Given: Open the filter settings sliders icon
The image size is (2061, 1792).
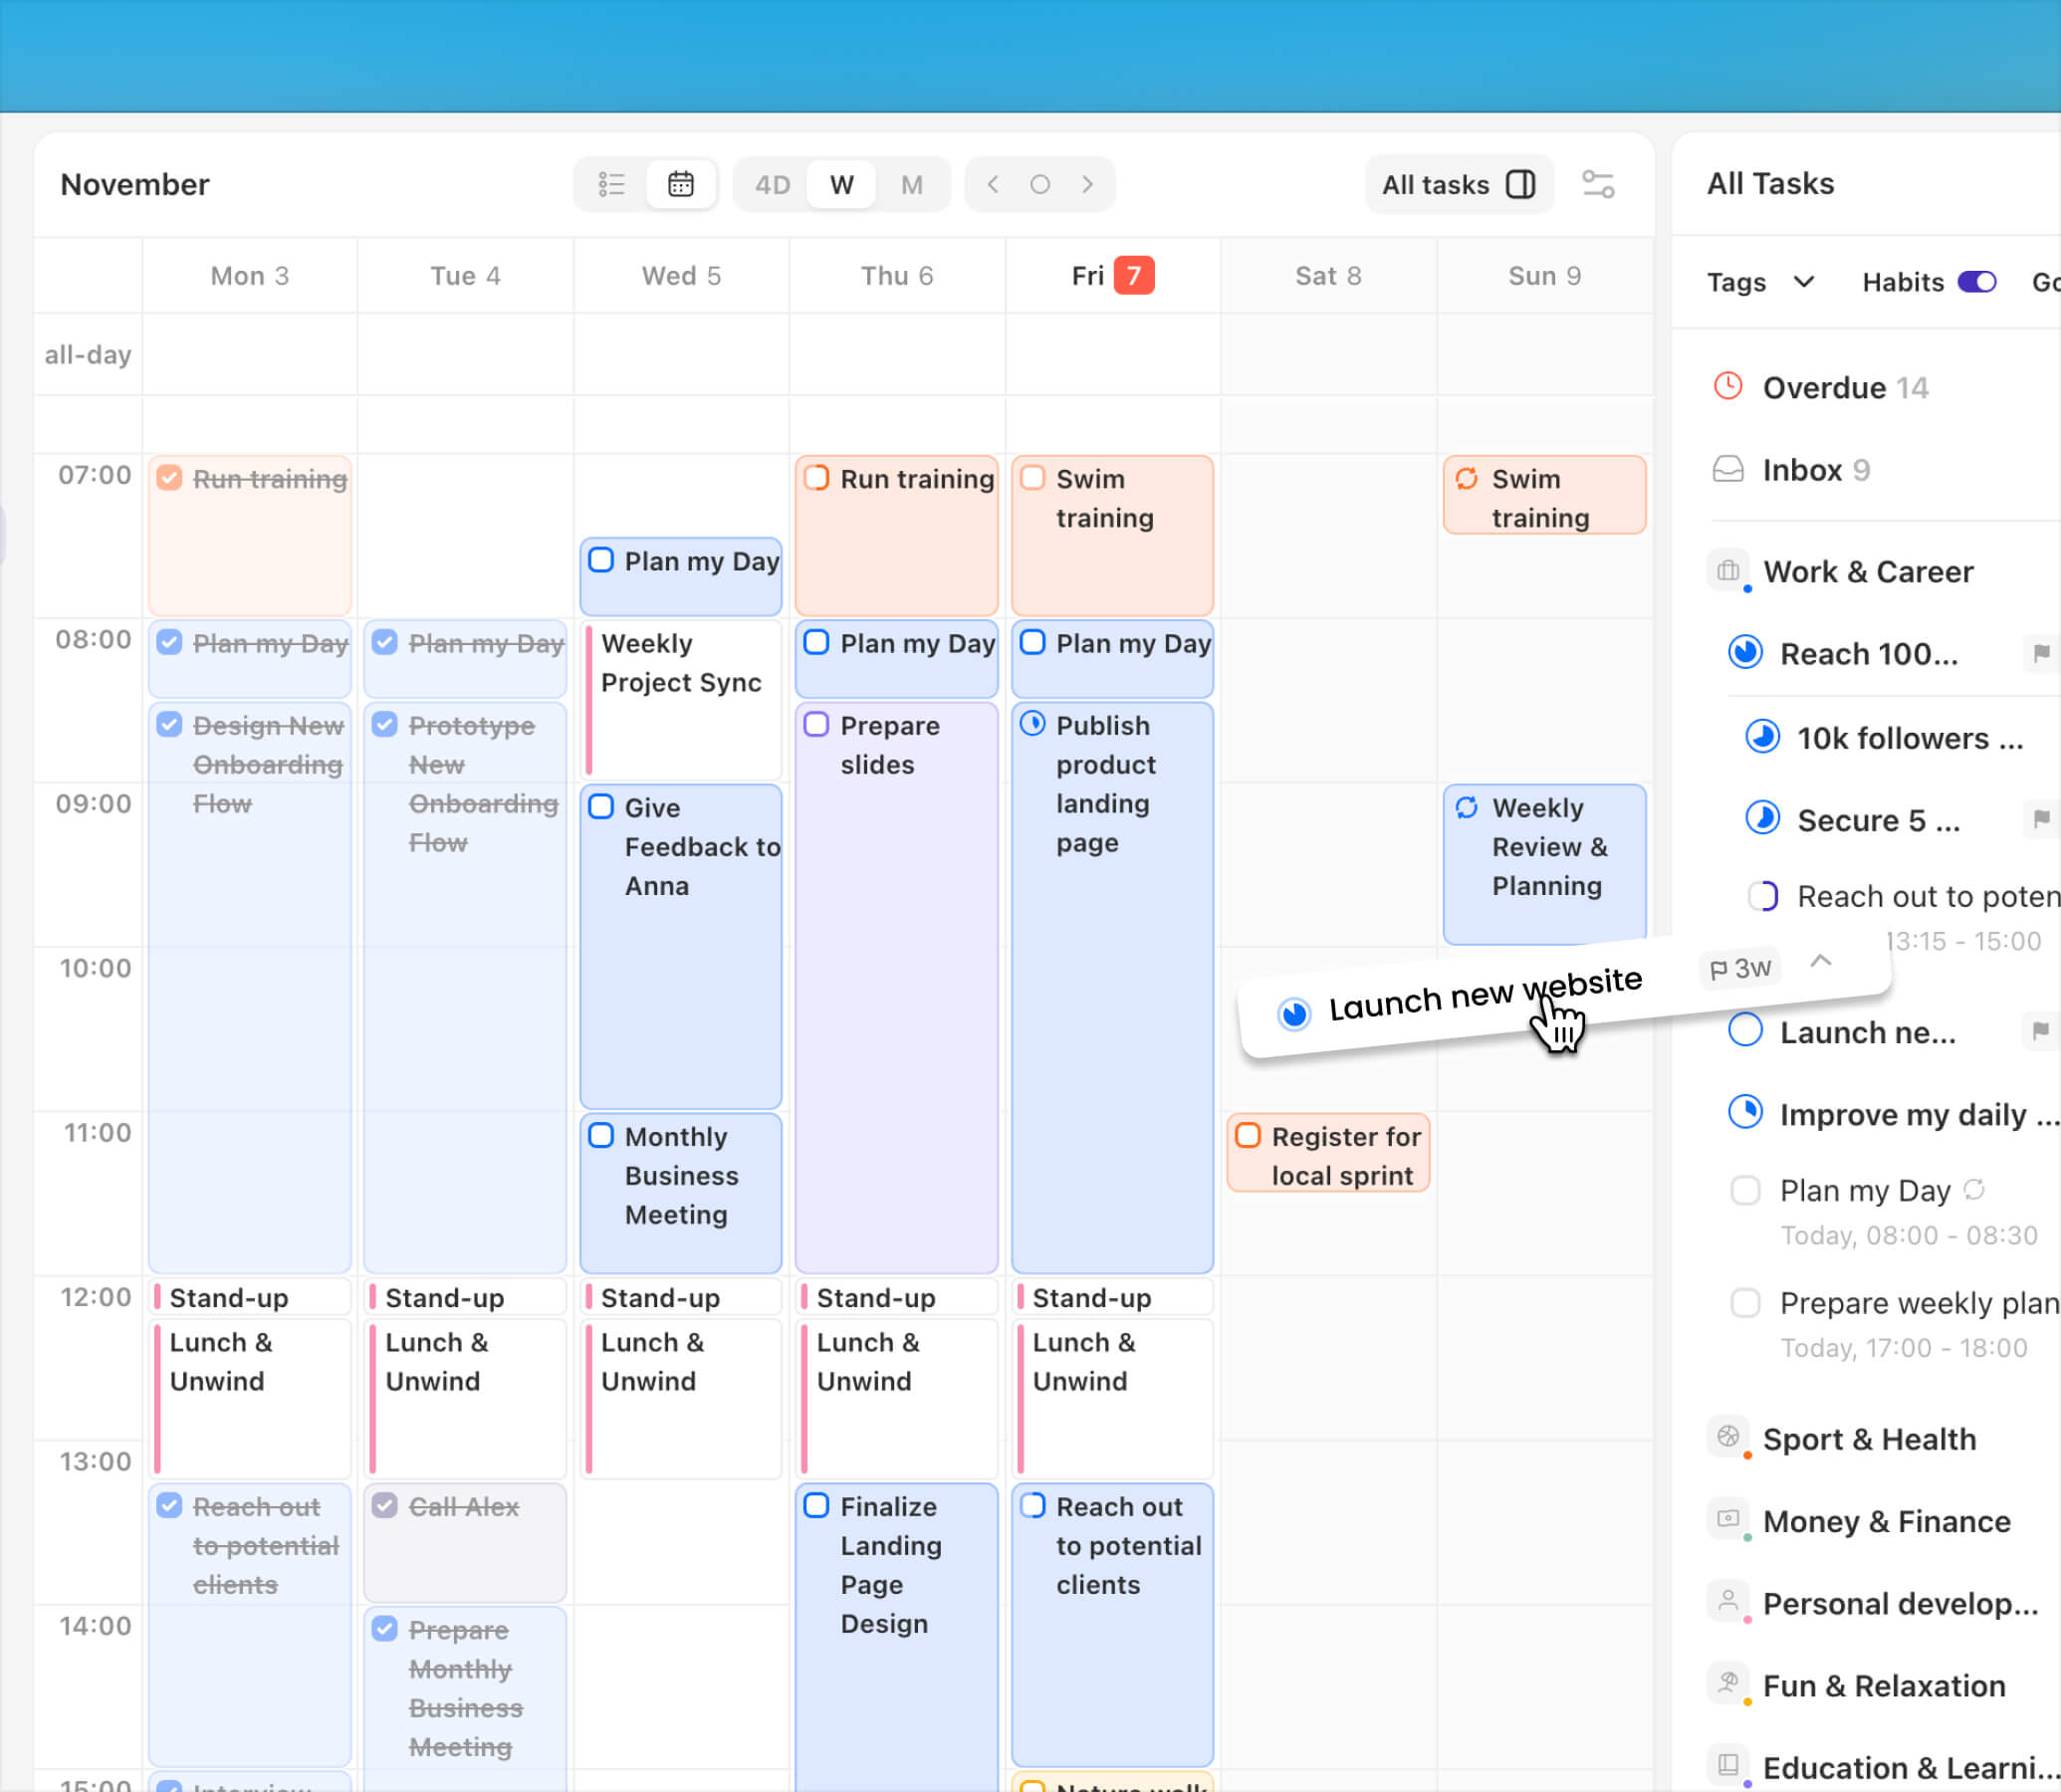Looking at the screenshot, I should pyautogui.click(x=1597, y=184).
